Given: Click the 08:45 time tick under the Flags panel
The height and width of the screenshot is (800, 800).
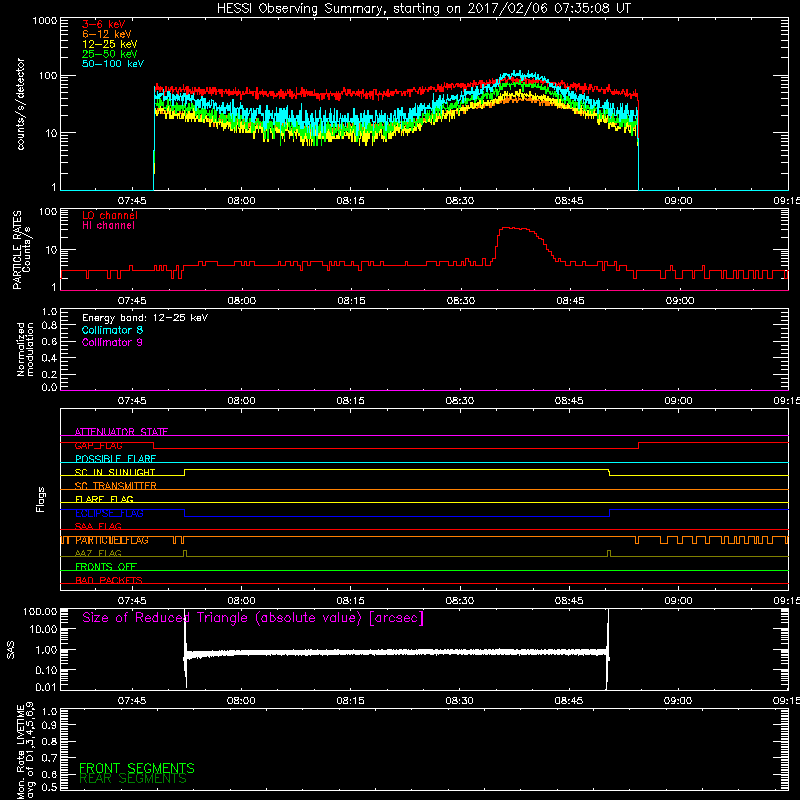Looking at the screenshot, I should coord(569,601).
